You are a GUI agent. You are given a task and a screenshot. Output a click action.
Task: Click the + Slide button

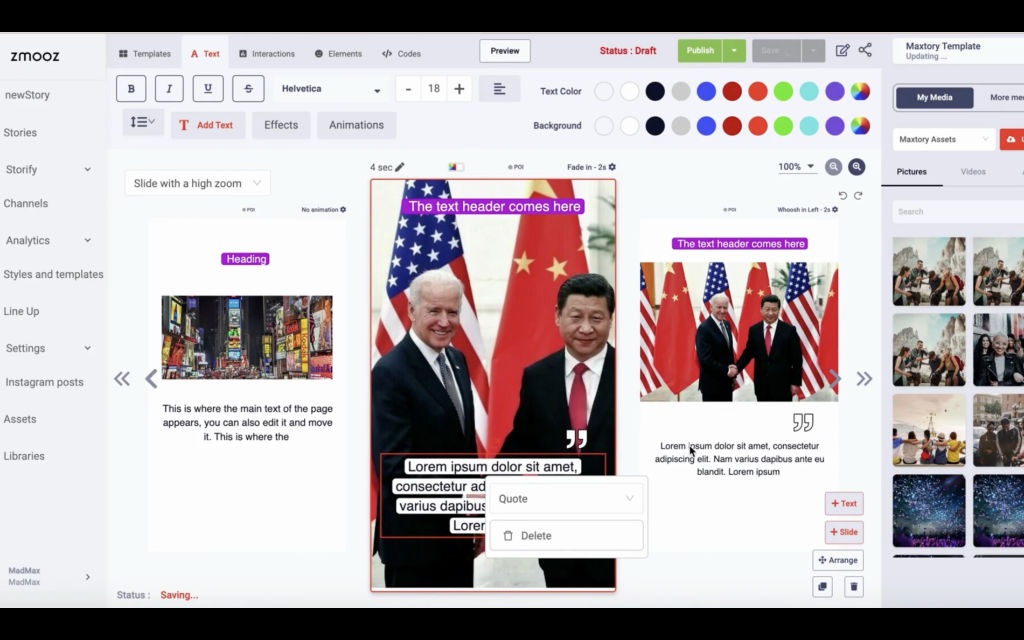point(844,532)
